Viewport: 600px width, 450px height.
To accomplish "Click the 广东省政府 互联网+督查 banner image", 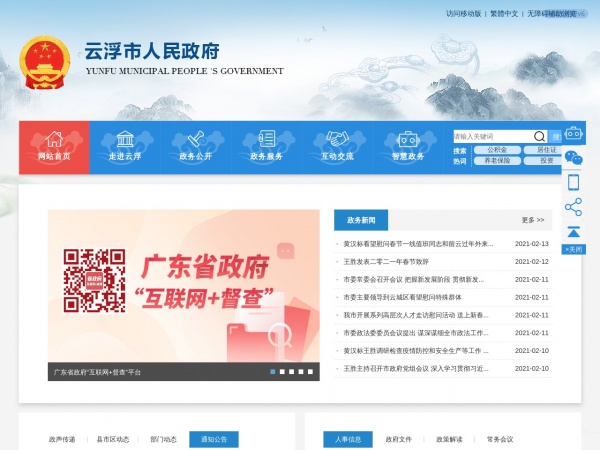I will 184,285.
